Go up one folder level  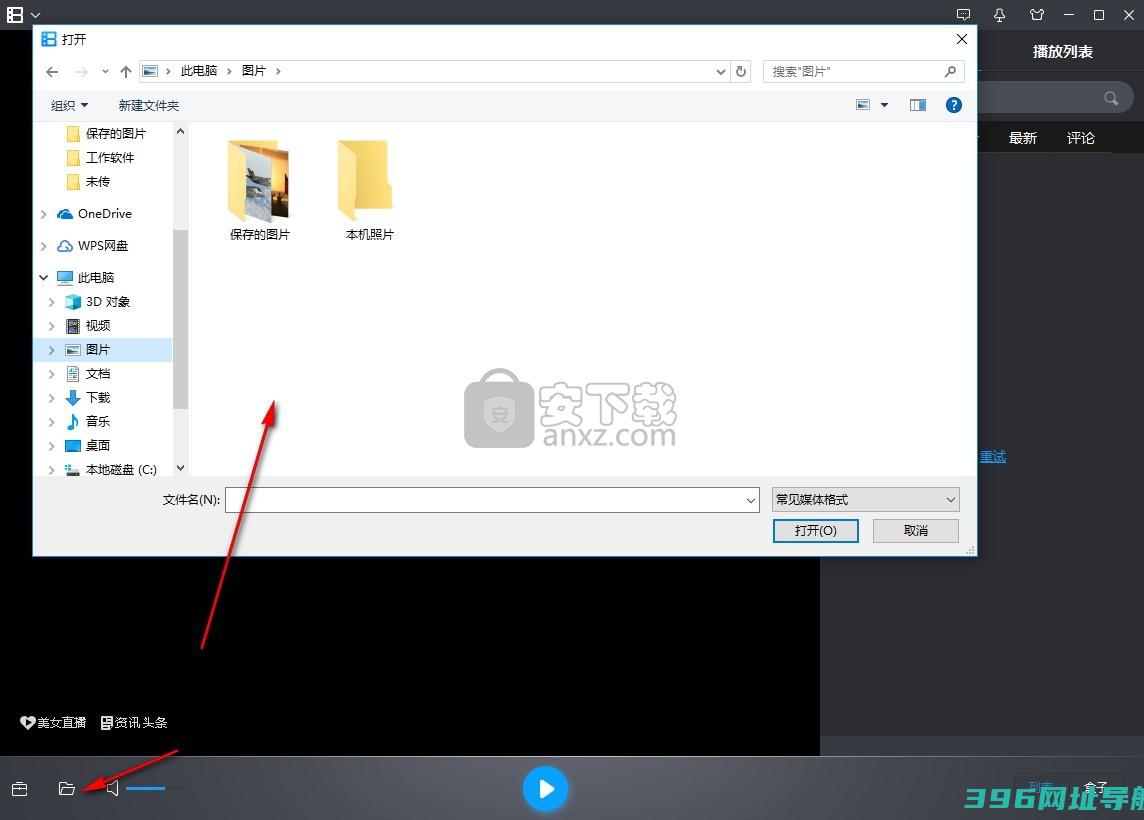pyautogui.click(x=125, y=71)
